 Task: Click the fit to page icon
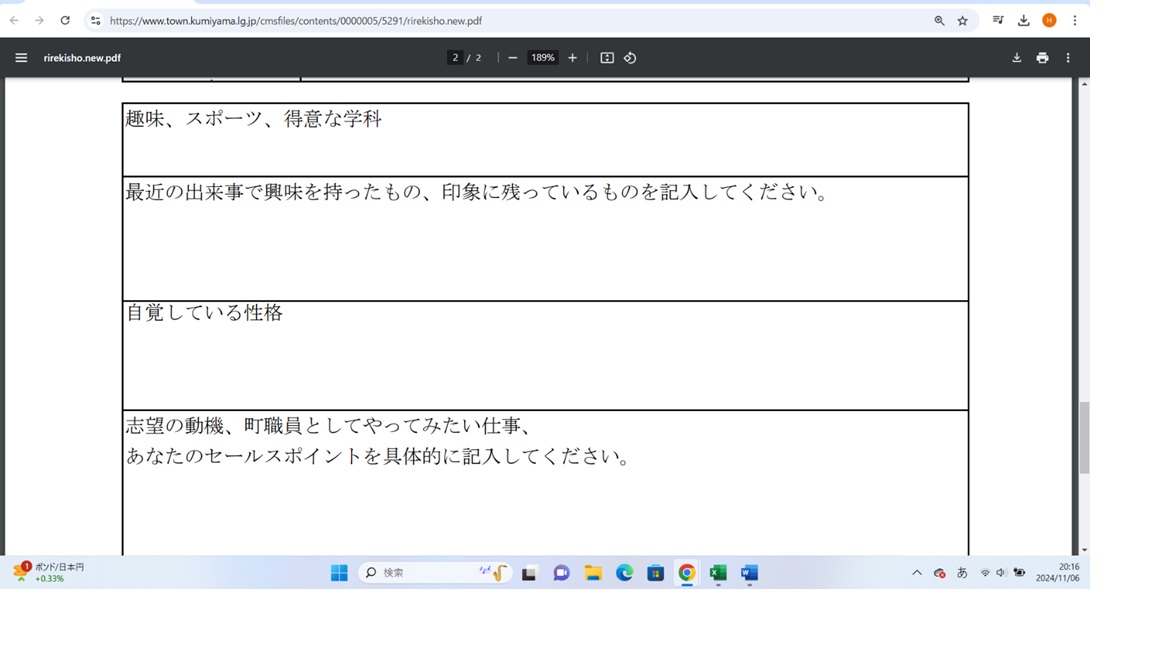click(606, 58)
